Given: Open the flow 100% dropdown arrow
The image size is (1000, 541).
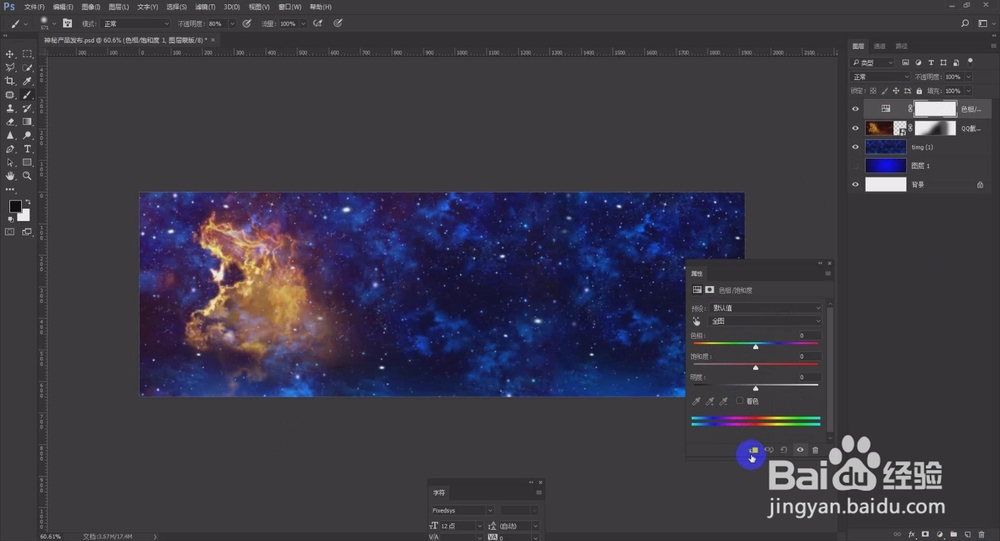Looking at the screenshot, I should (x=303, y=24).
